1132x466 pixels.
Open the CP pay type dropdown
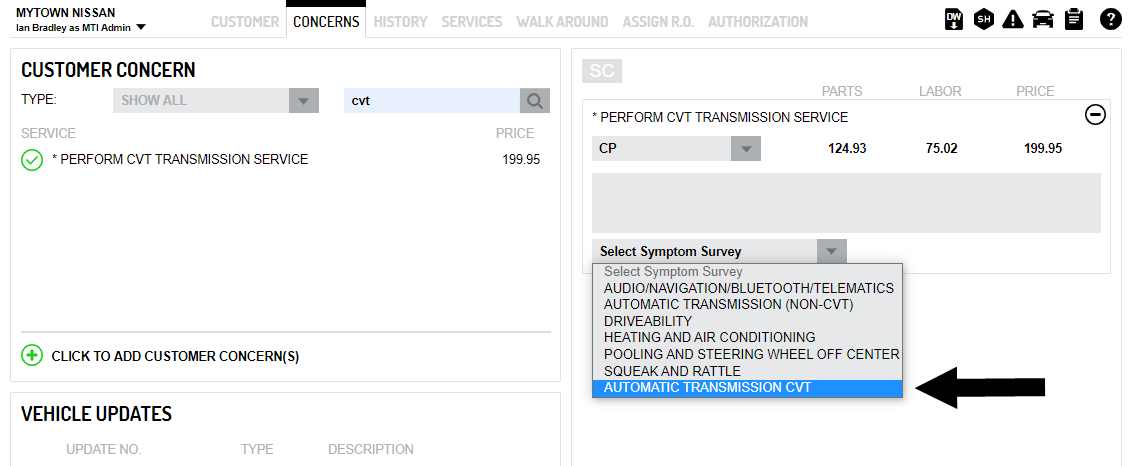point(745,149)
